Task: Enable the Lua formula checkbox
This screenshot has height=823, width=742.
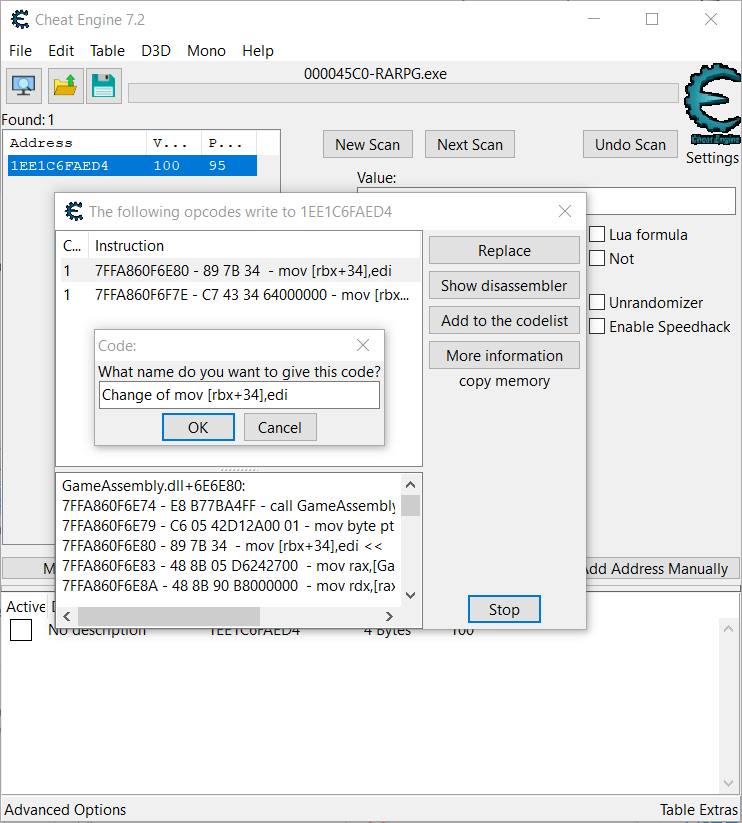Action: [x=597, y=235]
